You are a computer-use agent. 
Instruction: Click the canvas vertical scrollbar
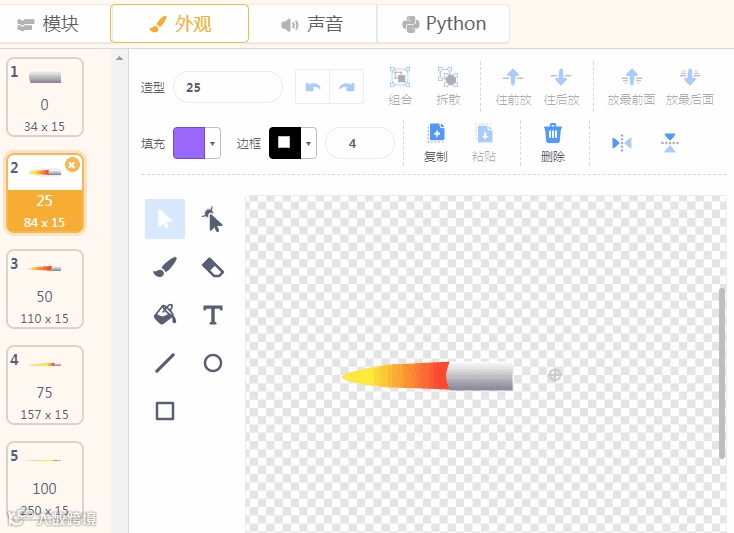click(x=722, y=373)
